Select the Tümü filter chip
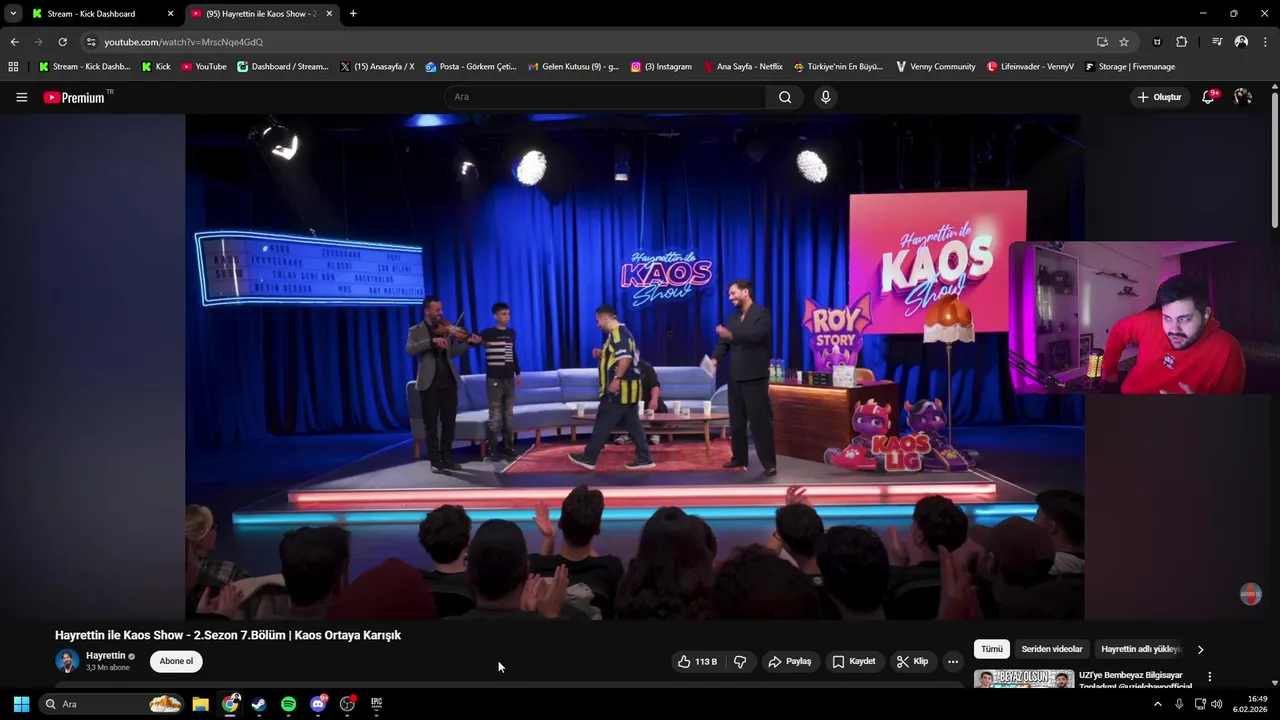 [991, 649]
